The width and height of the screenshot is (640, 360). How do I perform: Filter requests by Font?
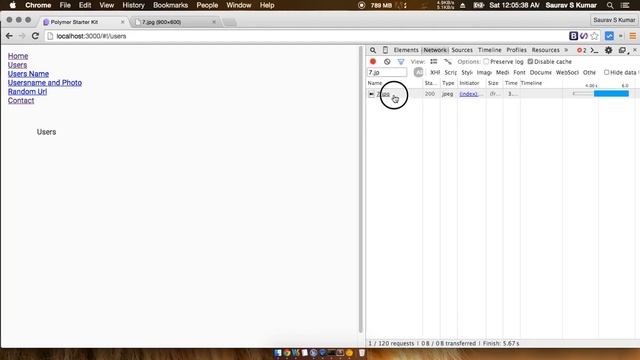coord(519,72)
